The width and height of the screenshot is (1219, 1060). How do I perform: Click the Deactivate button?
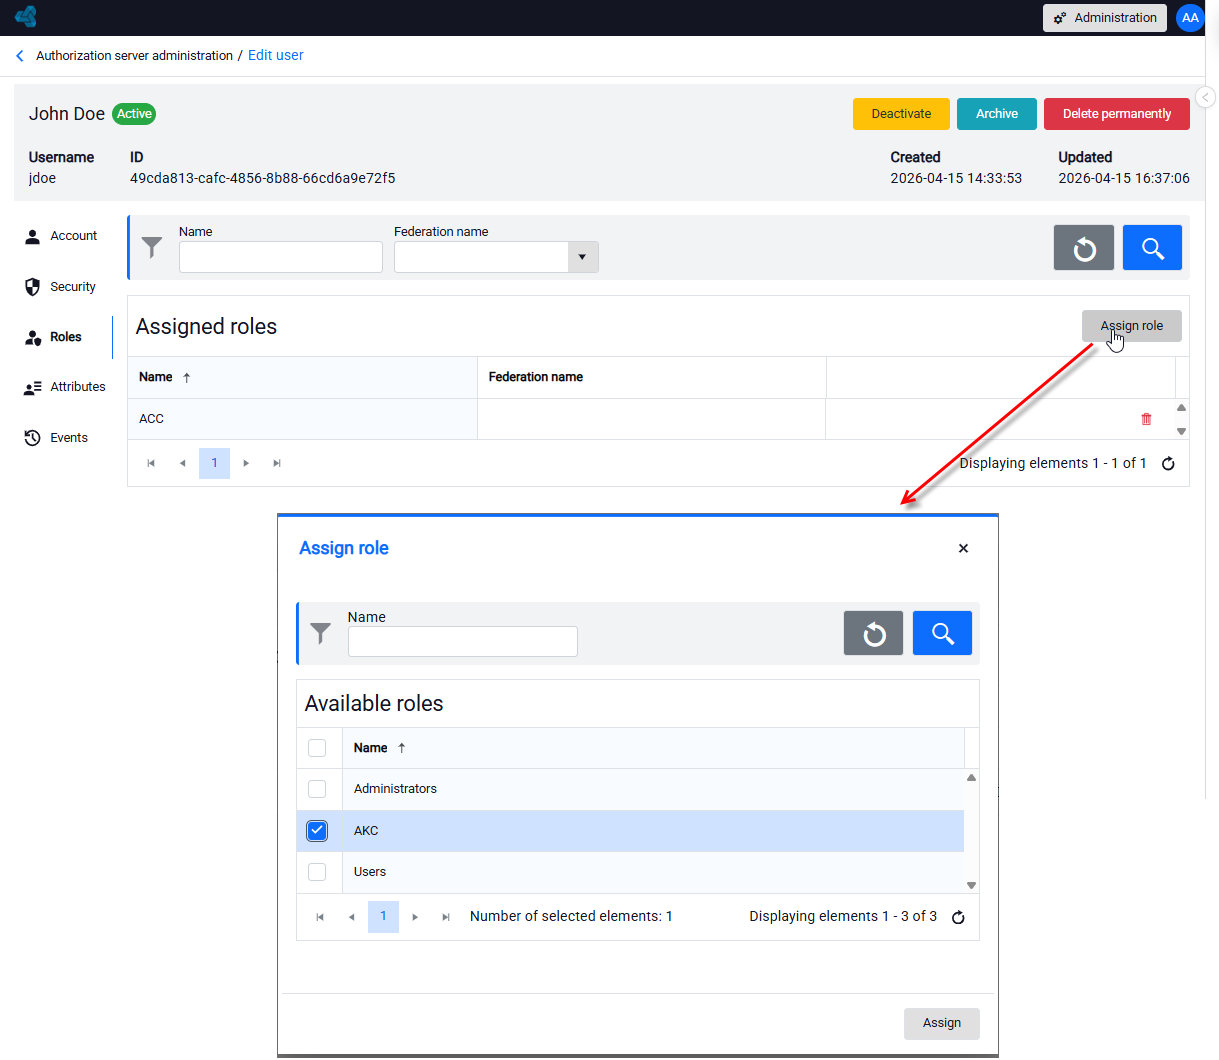[901, 114]
